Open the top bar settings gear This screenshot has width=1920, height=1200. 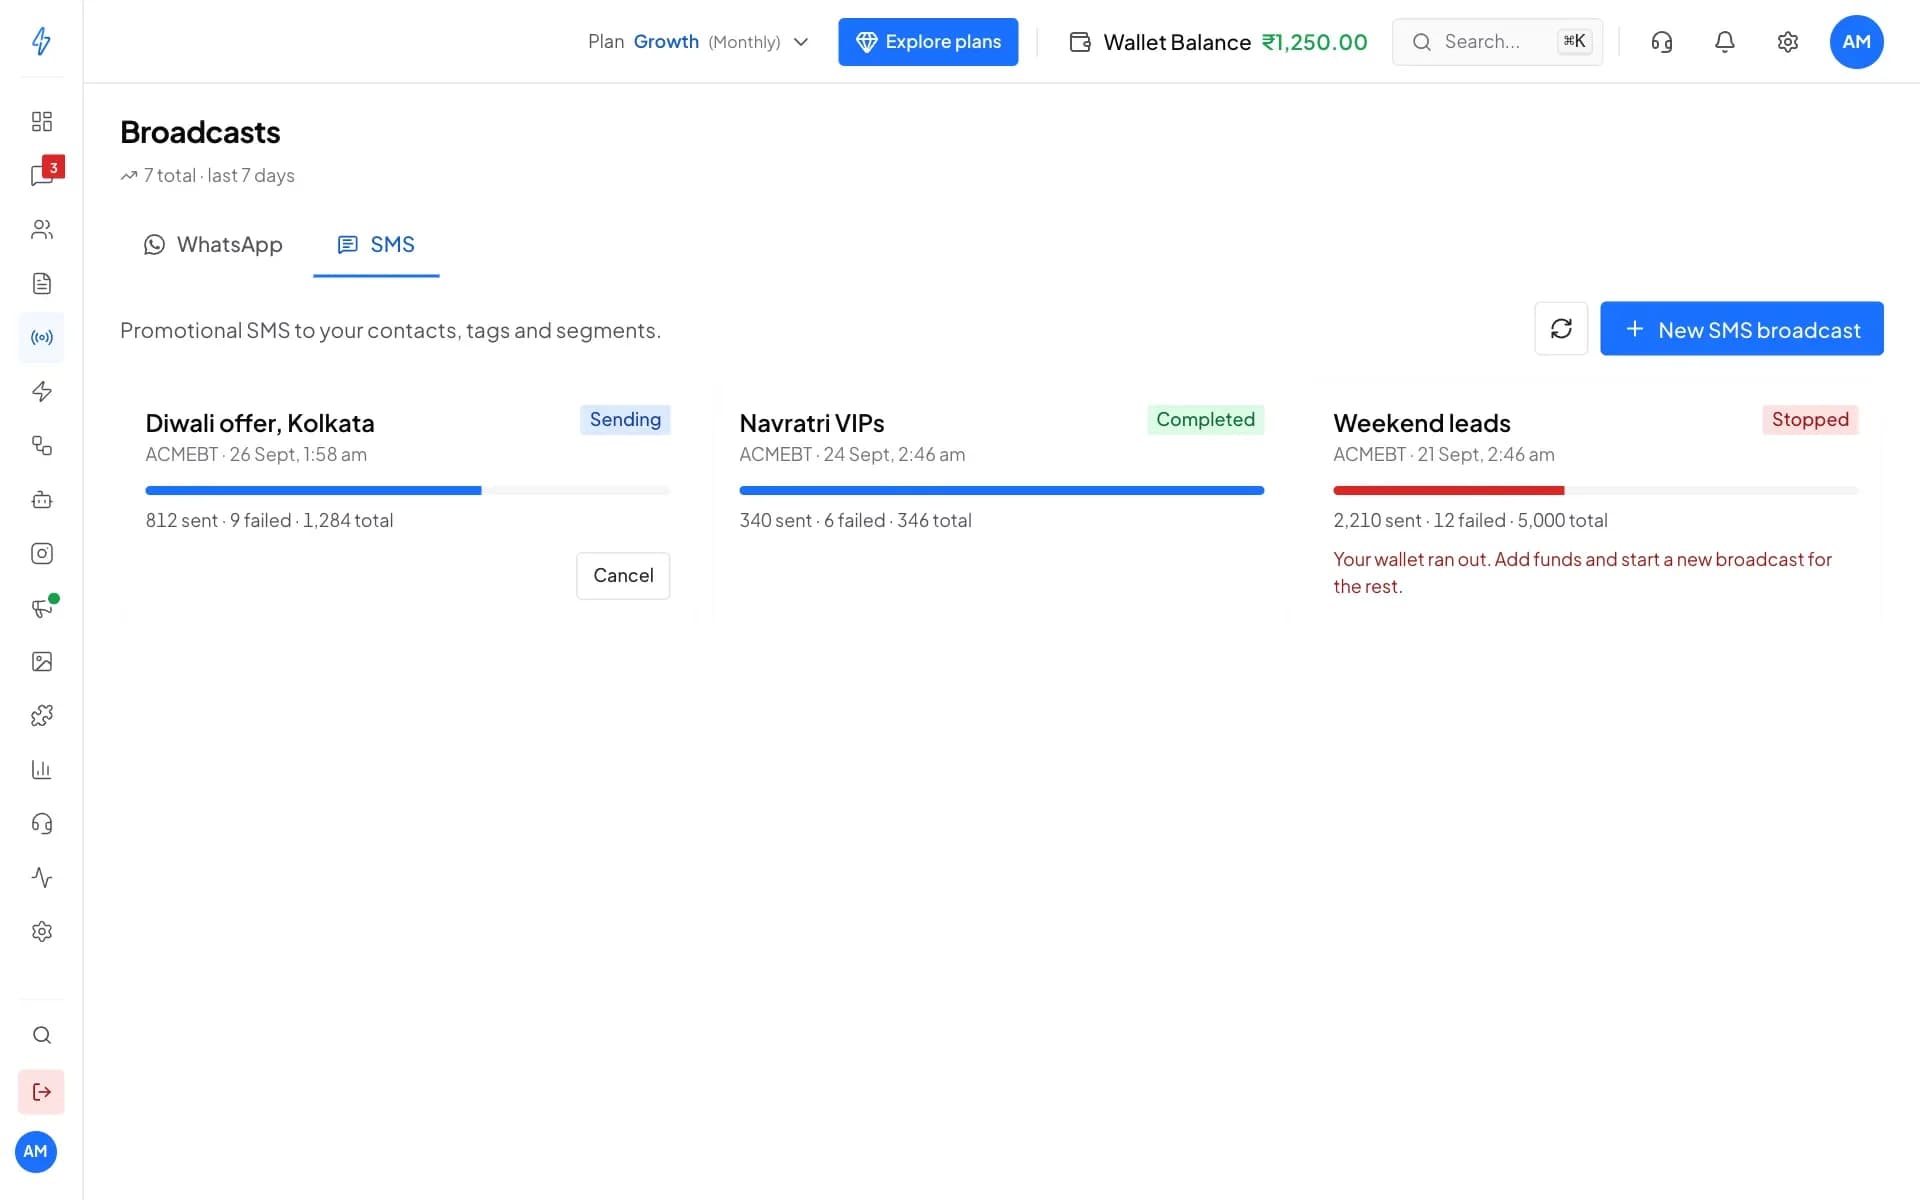click(x=1788, y=42)
